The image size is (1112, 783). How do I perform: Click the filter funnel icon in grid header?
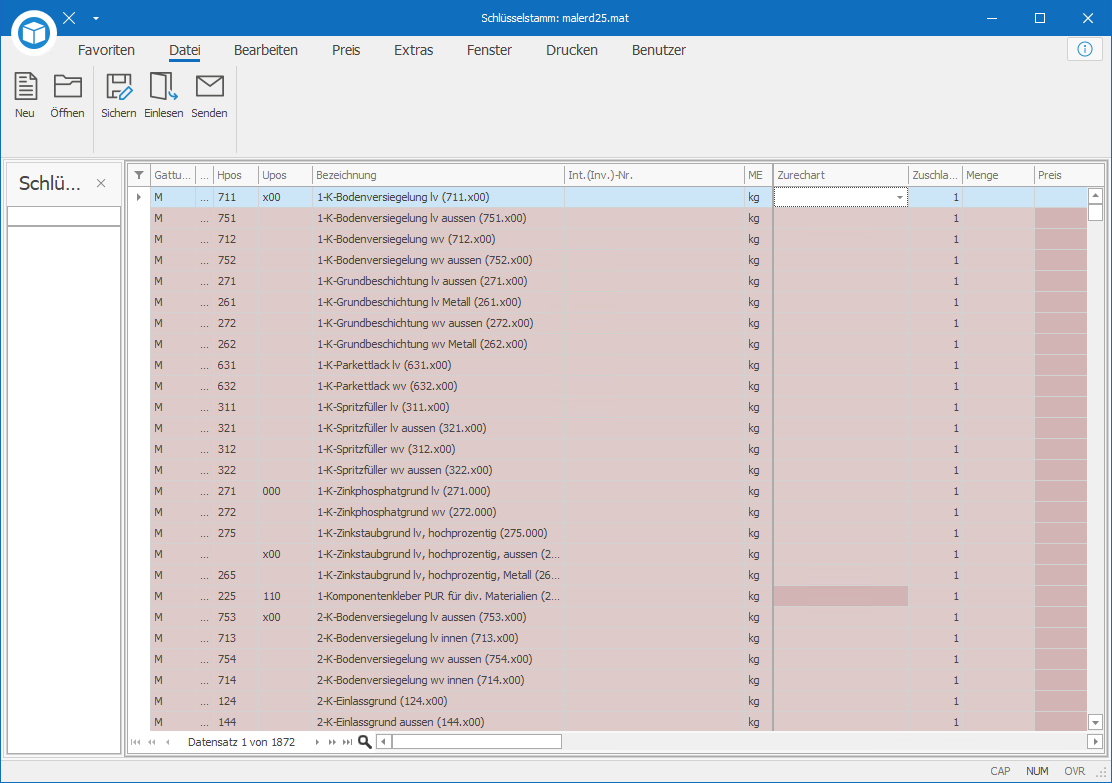click(139, 175)
